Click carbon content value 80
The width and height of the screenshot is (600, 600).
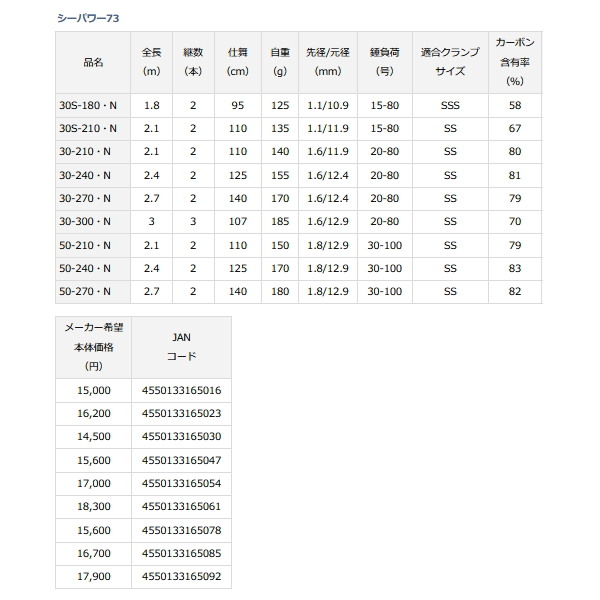(x=515, y=152)
